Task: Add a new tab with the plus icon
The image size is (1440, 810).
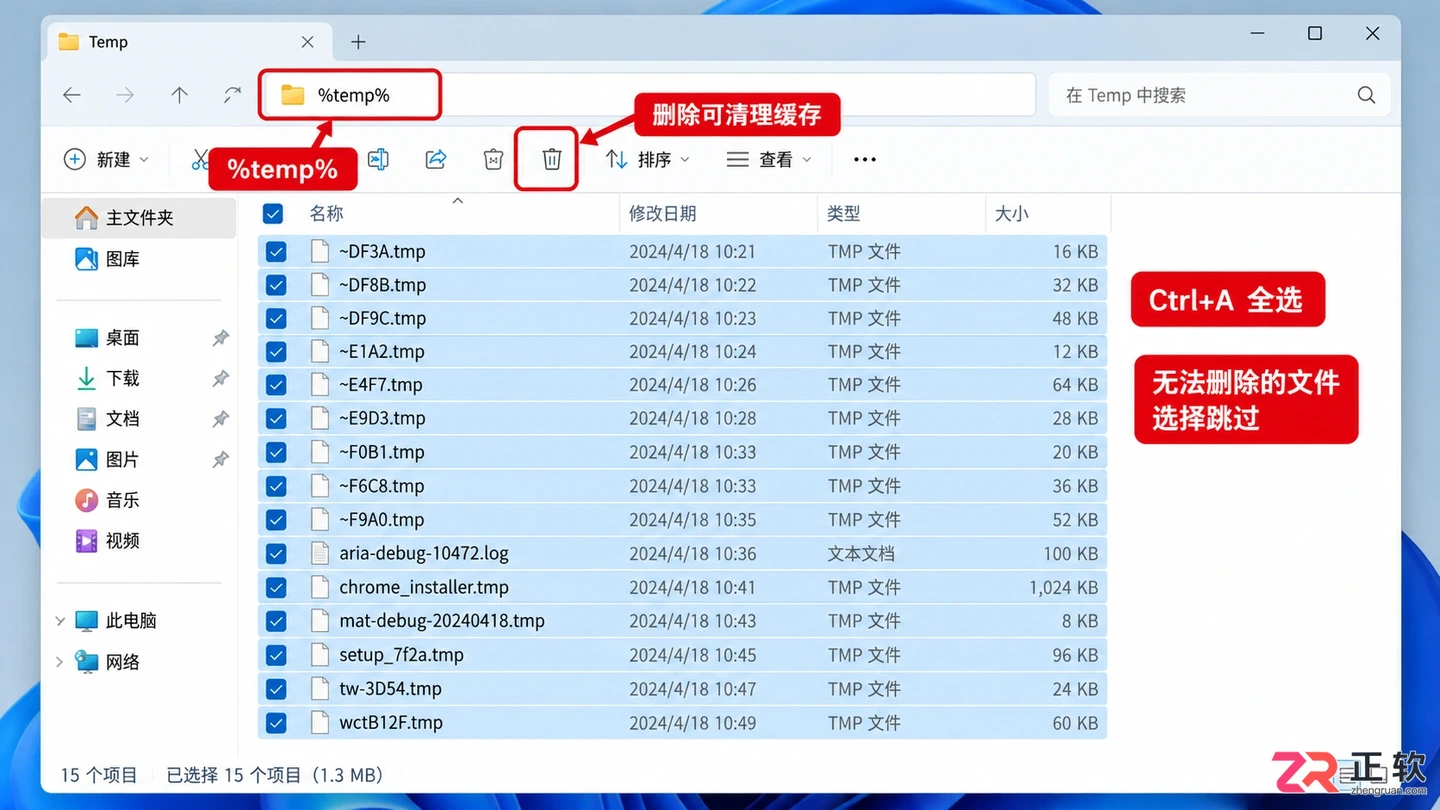Action: coord(358,42)
